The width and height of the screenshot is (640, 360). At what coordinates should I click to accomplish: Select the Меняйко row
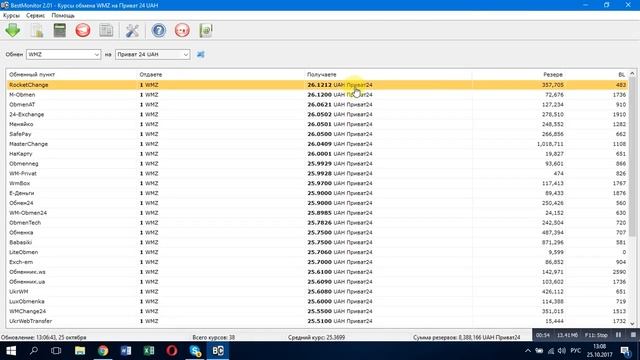[x=318, y=124]
